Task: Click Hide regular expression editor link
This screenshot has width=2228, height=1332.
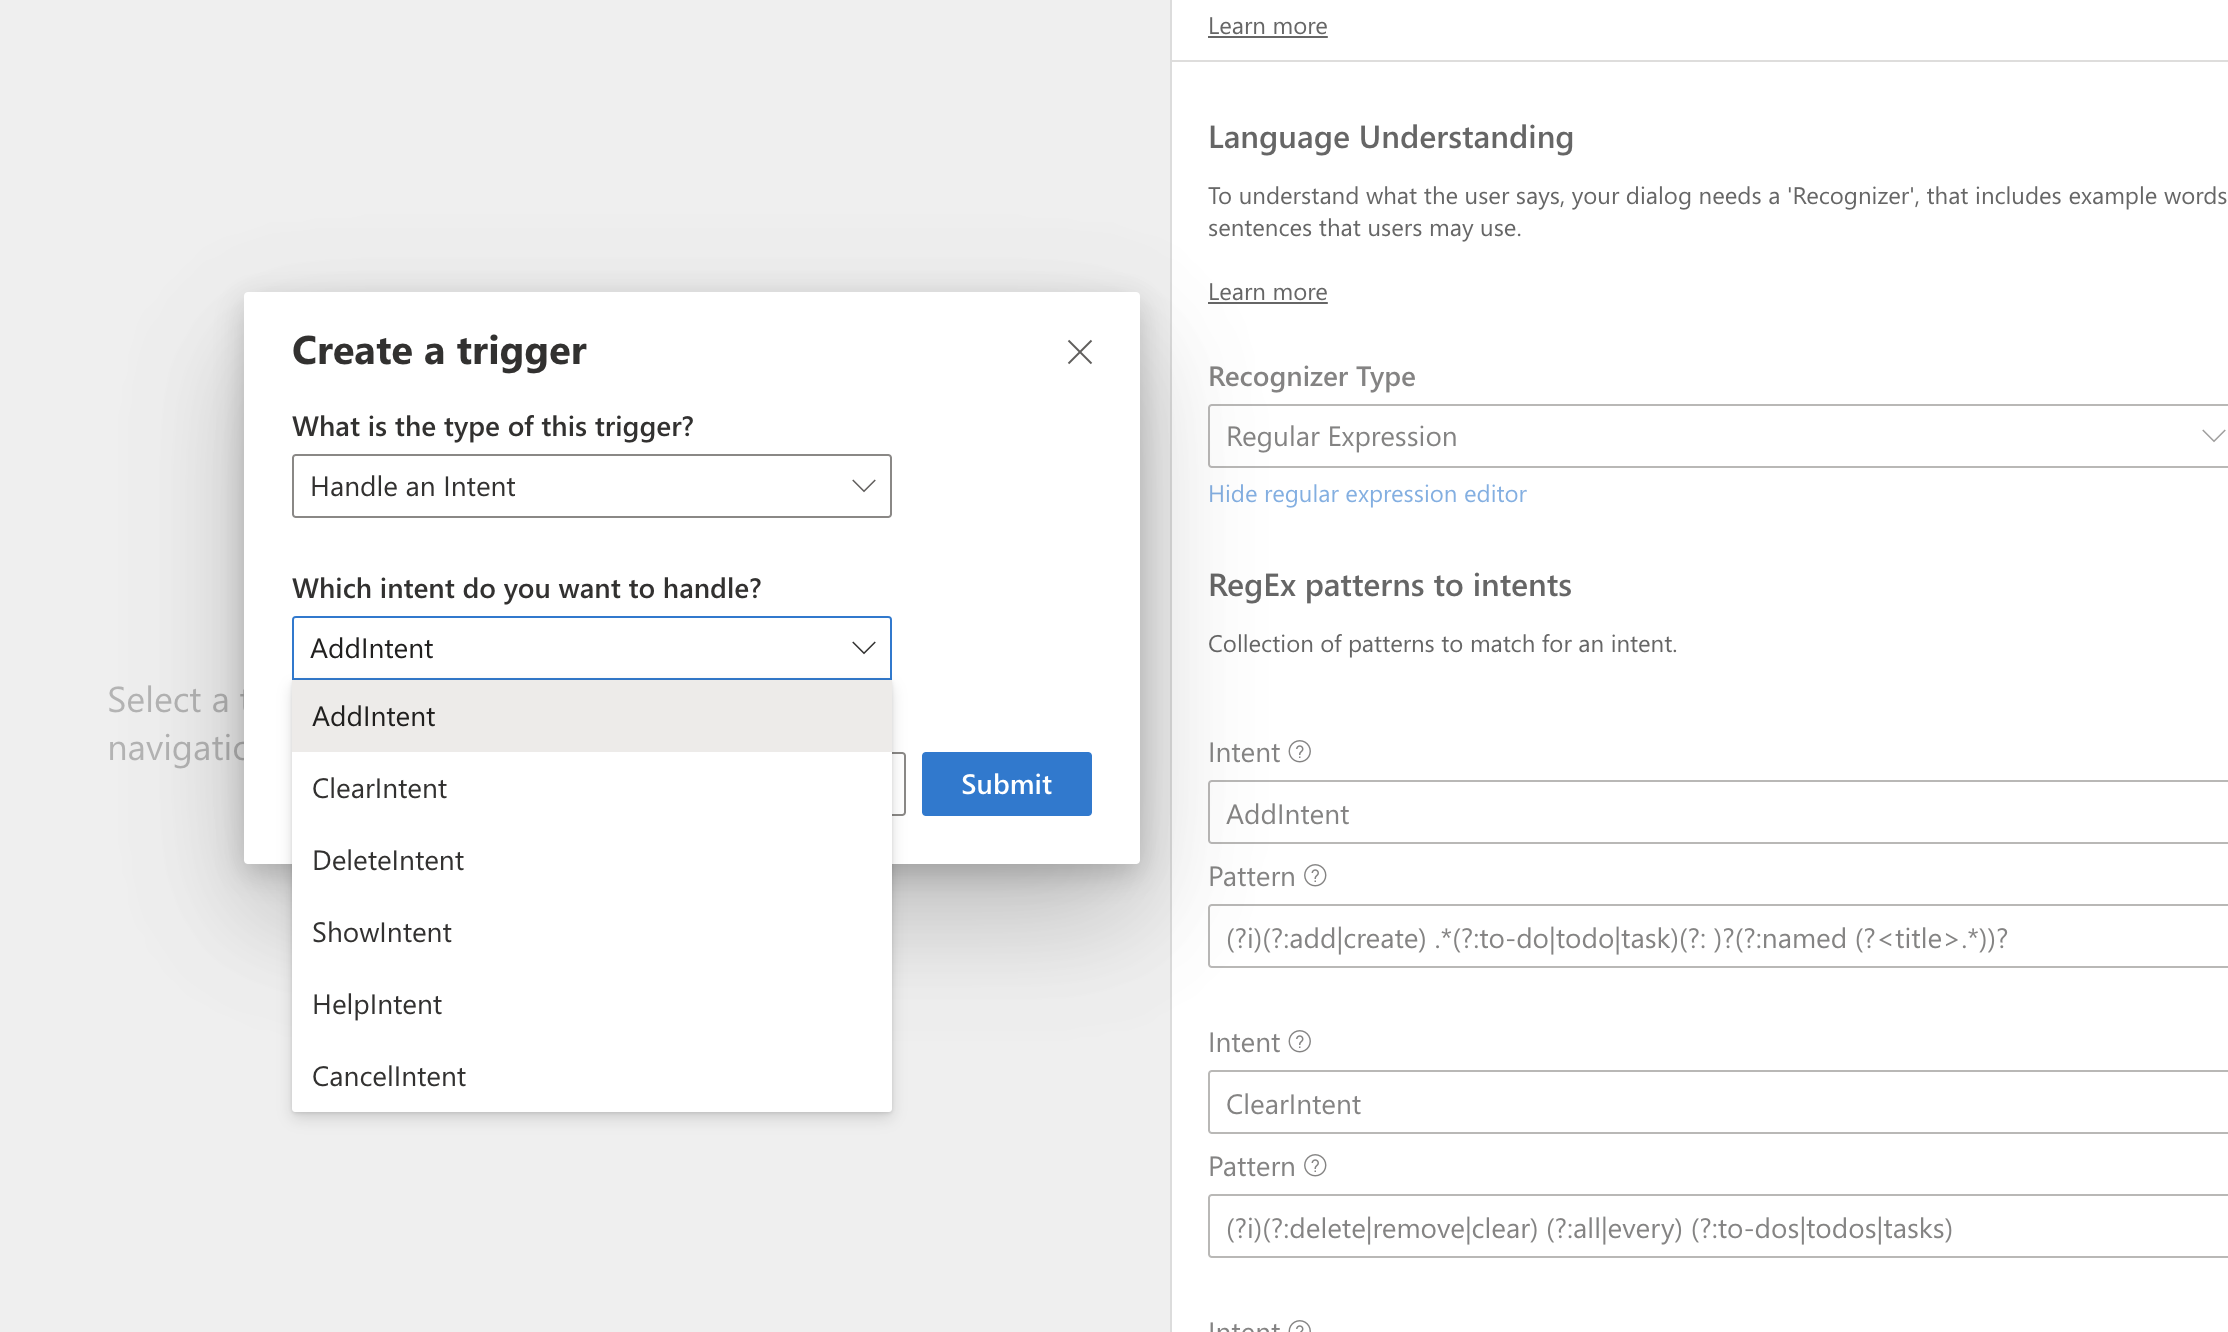Action: click(1366, 494)
